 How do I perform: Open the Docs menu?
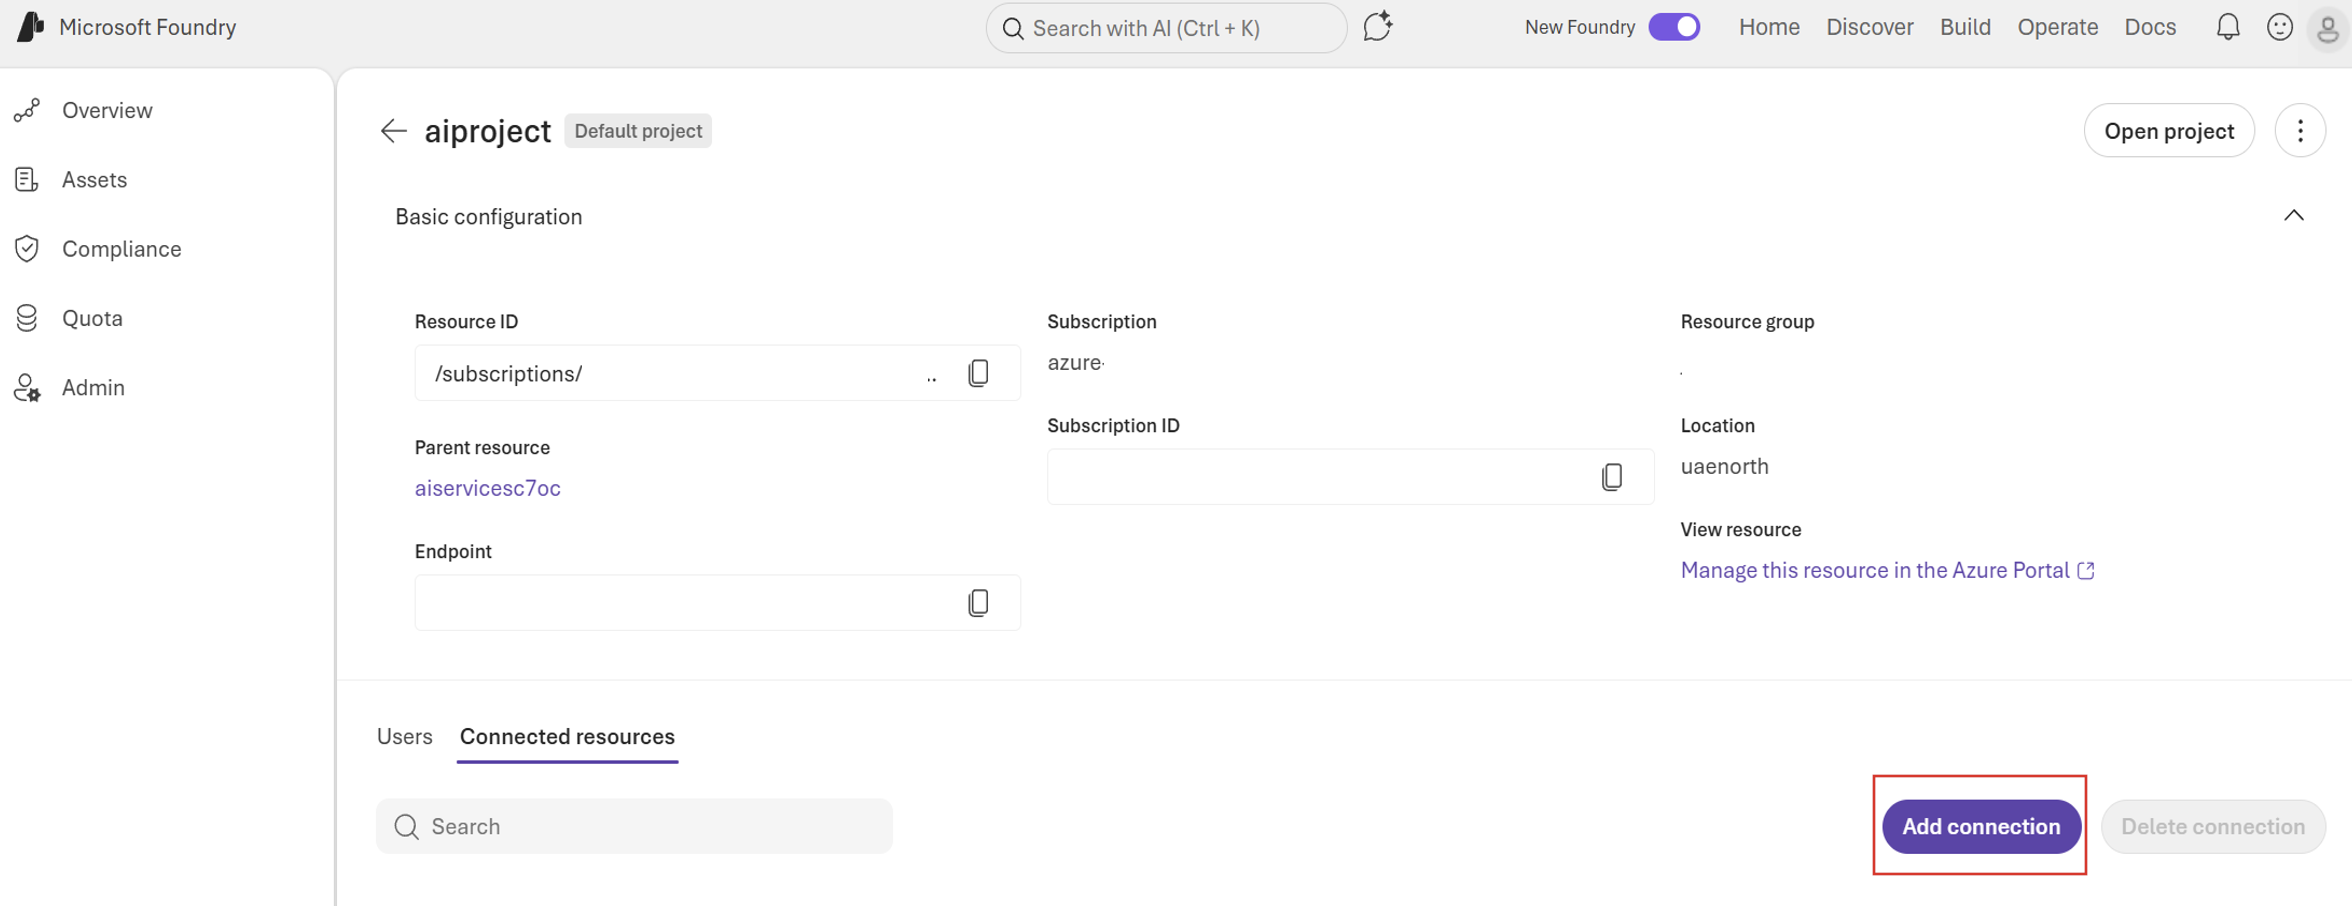pos(2150,27)
